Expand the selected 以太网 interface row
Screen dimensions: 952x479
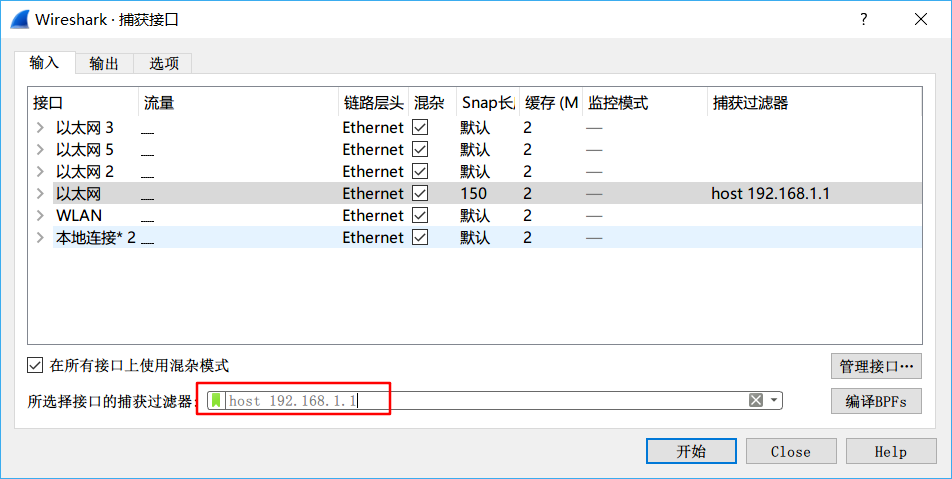40,193
